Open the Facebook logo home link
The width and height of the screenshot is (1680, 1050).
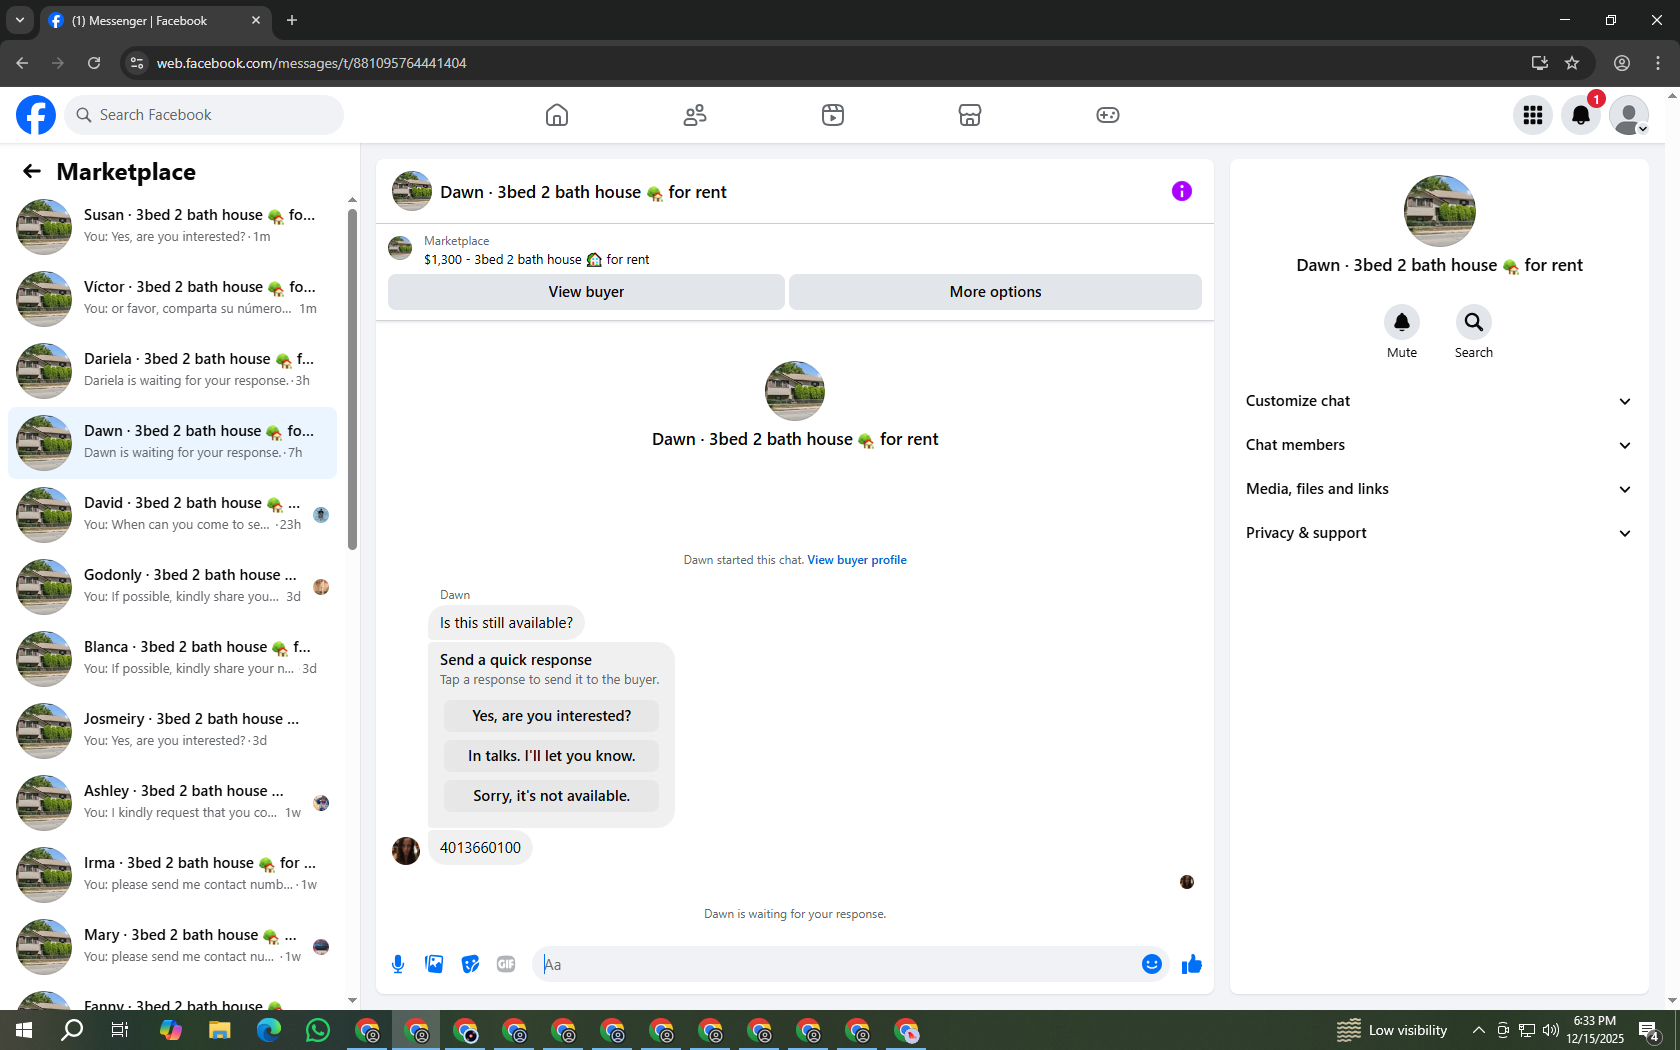point(36,115)
